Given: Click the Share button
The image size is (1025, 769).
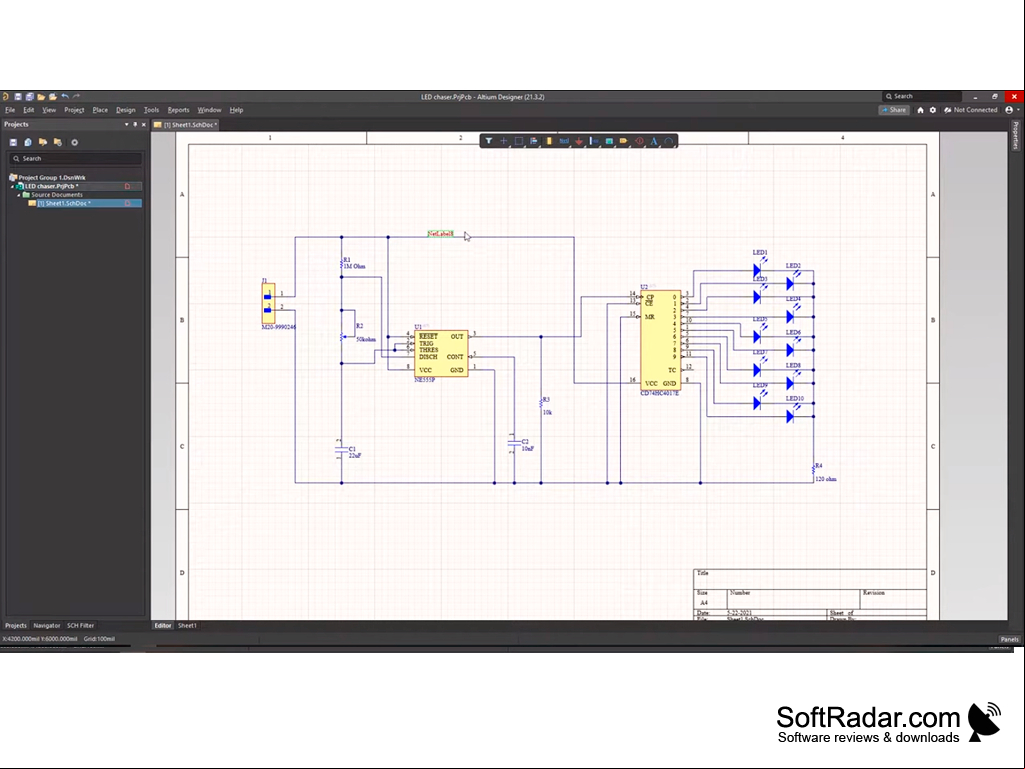Looking at the screenshot, I should [894, 110].
